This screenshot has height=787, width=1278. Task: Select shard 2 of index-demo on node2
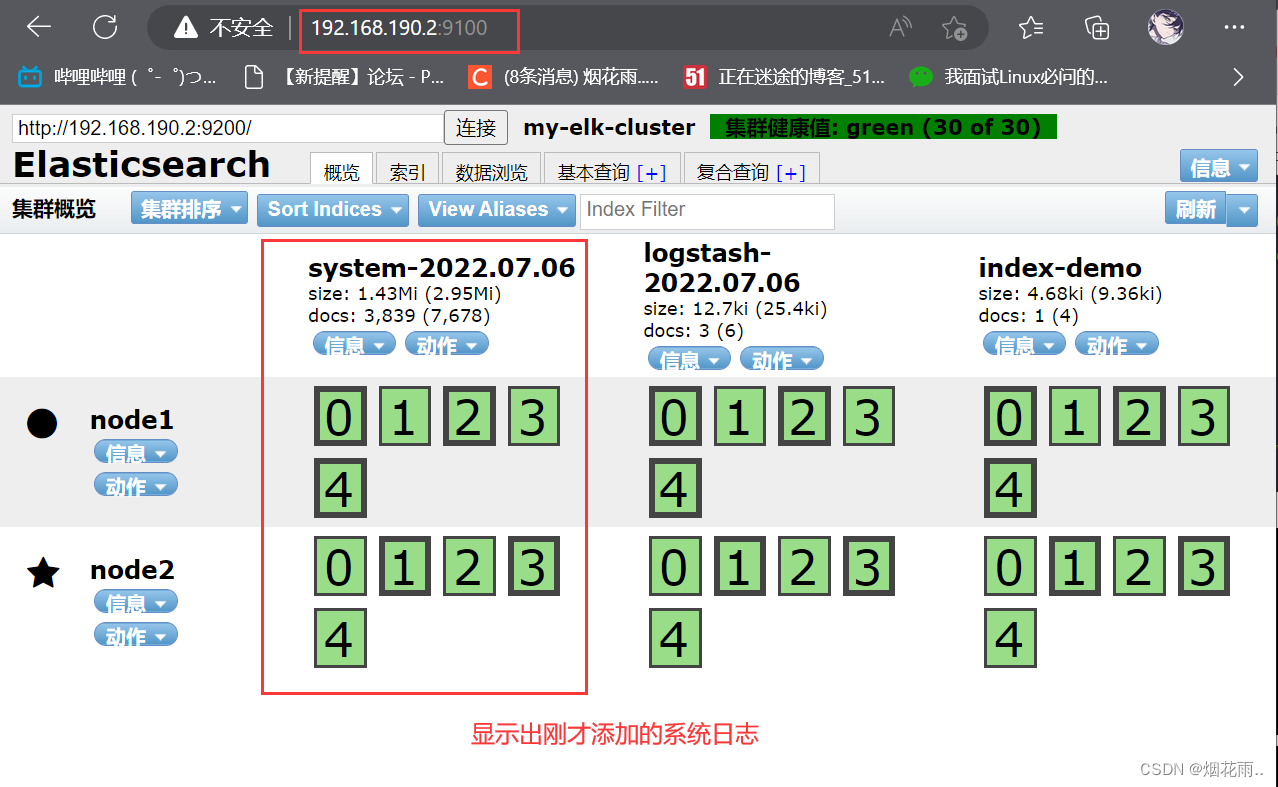pyautogui.click(x=1139, y=566)
